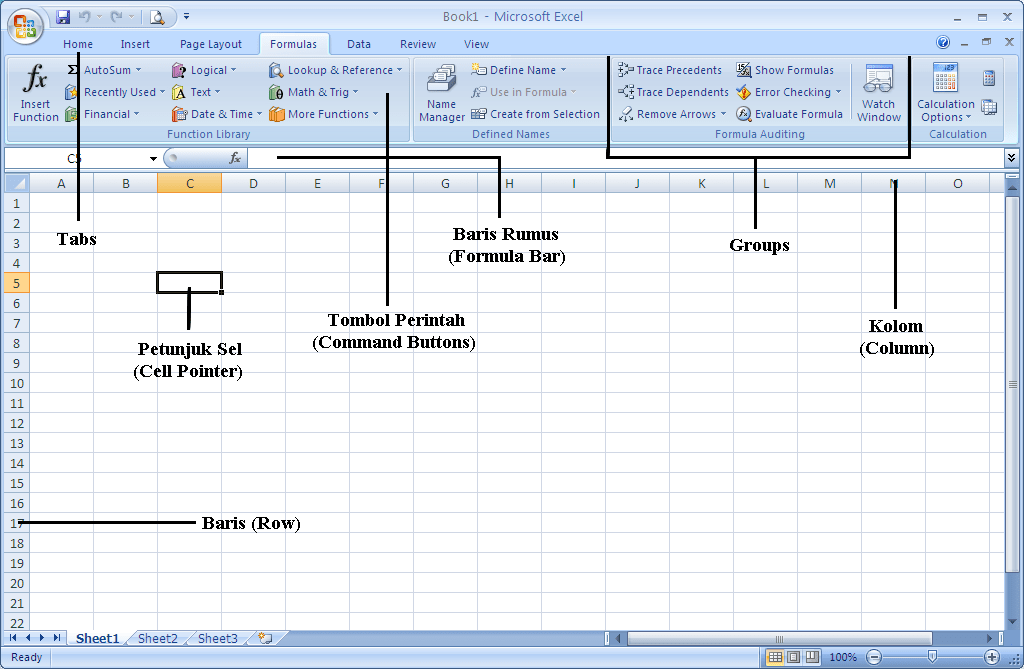The image size is (1024, 669).
Task: Switch to Page Layout view in status bar
Action: click(x=793, y=657)
